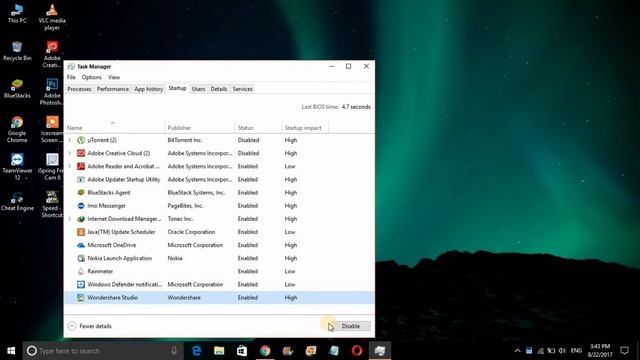Open File Explorer from the taskbar
The image size is (640, 360).
[219, 351]
